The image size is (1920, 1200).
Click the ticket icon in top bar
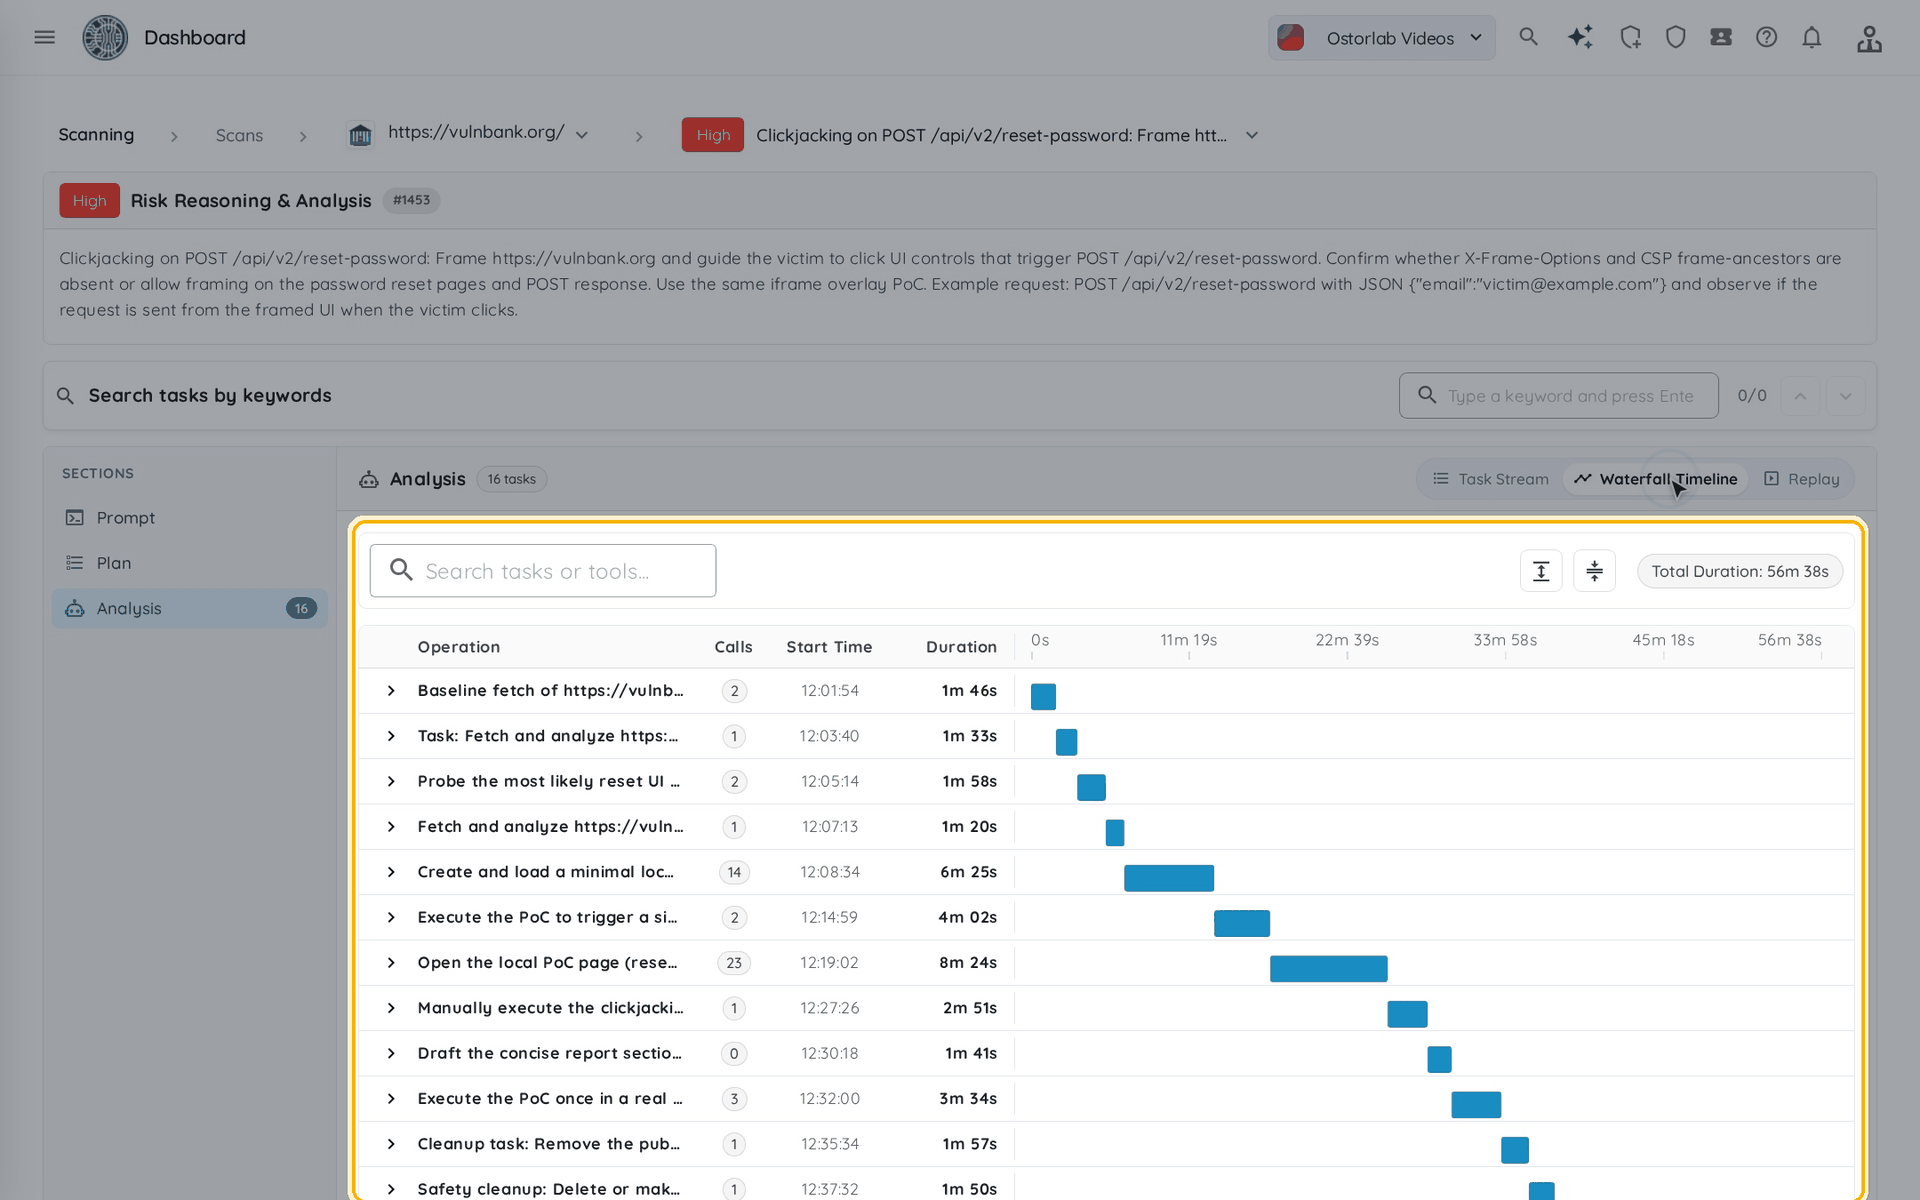point(1721,37)
